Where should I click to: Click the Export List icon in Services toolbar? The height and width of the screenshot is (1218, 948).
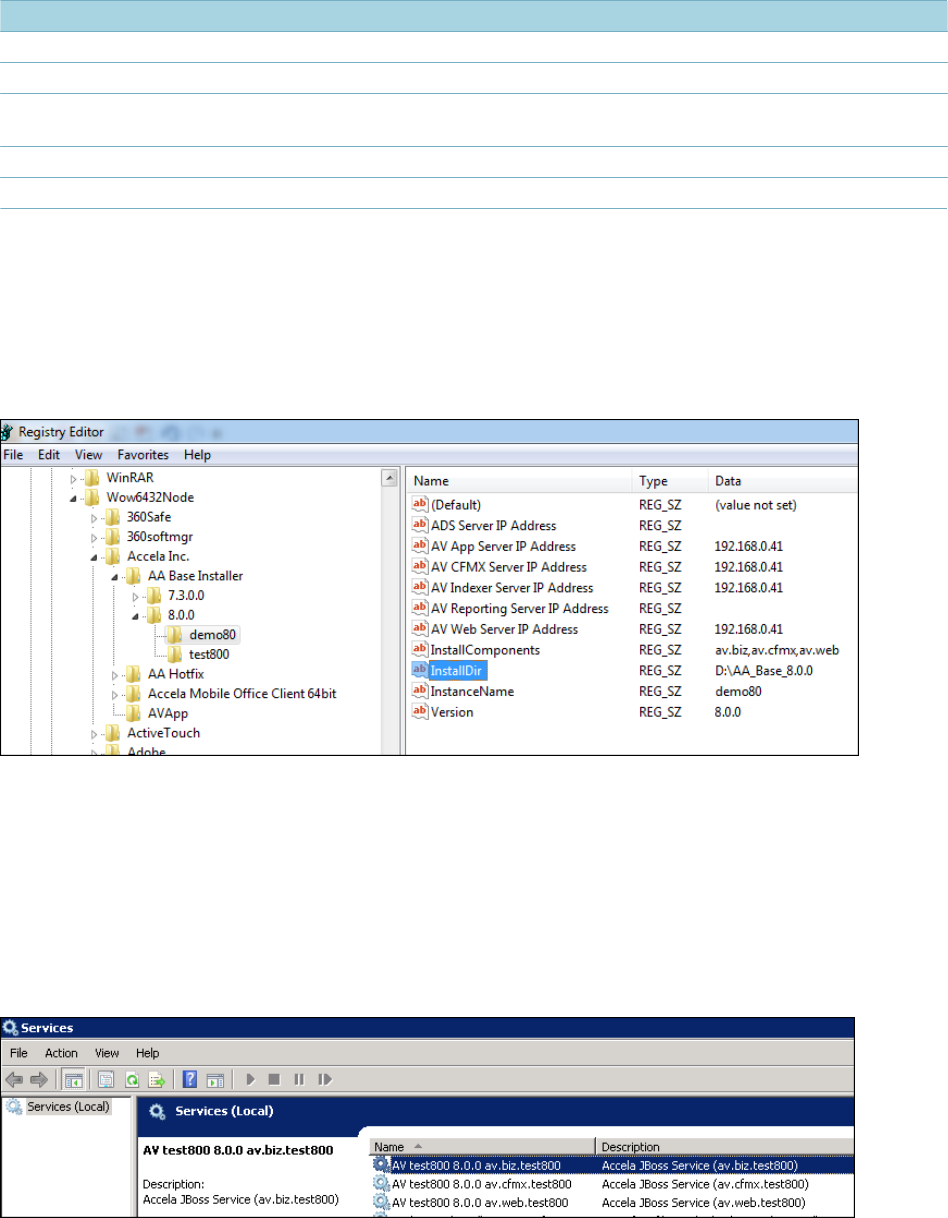(x=157, y=1080)
